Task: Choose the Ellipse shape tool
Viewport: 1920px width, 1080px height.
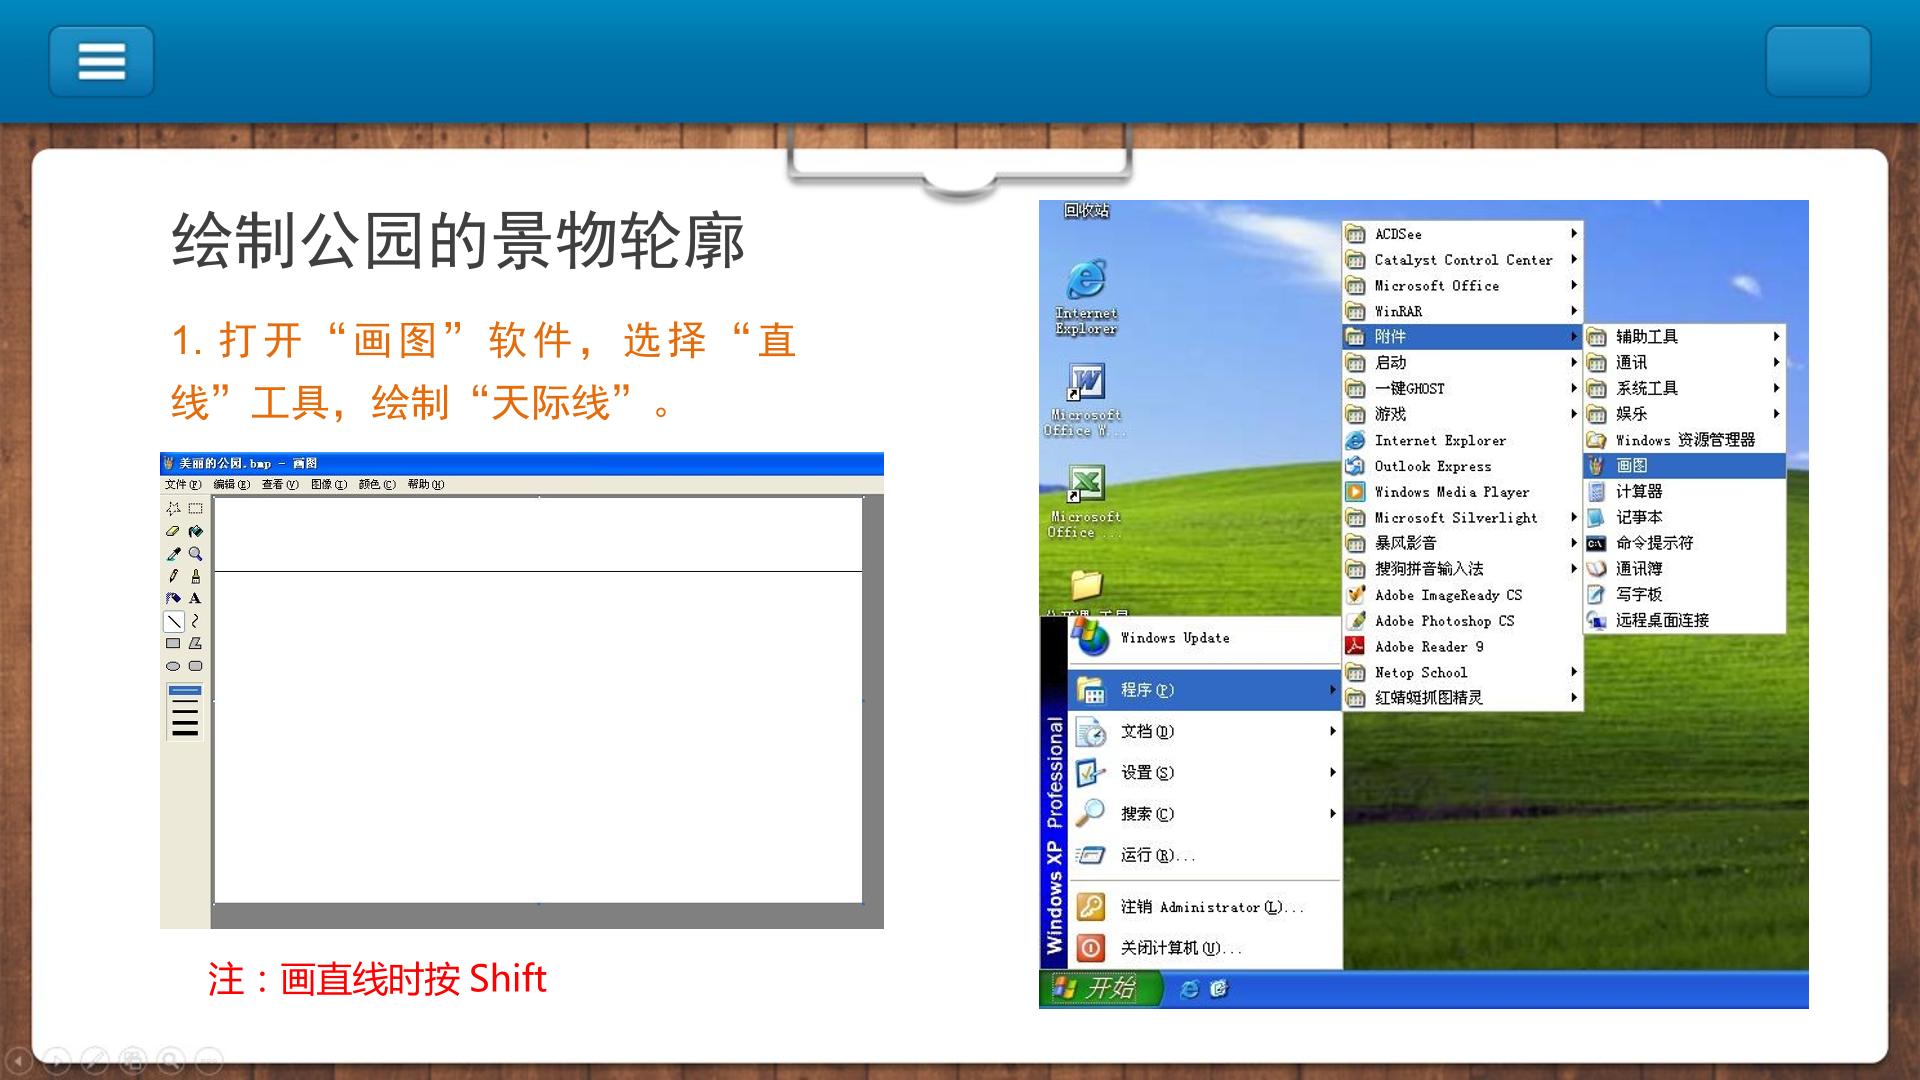Action: point(173,666)
